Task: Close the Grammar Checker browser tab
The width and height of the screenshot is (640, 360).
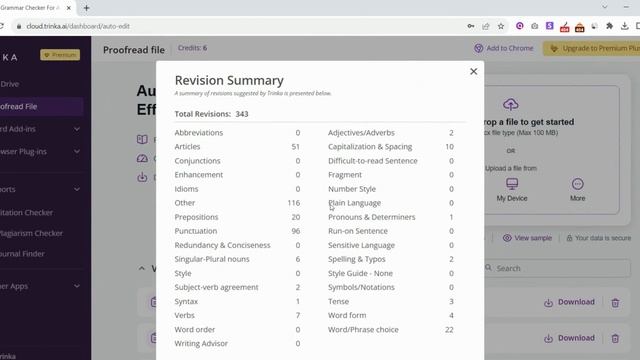Action: pos(69,8)
